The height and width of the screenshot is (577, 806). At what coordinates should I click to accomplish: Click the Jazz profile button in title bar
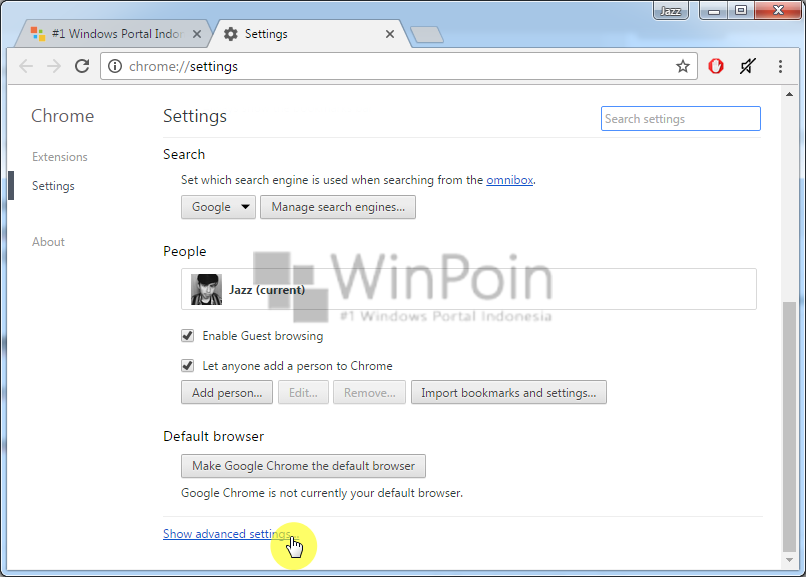click(x=671, y=11)
